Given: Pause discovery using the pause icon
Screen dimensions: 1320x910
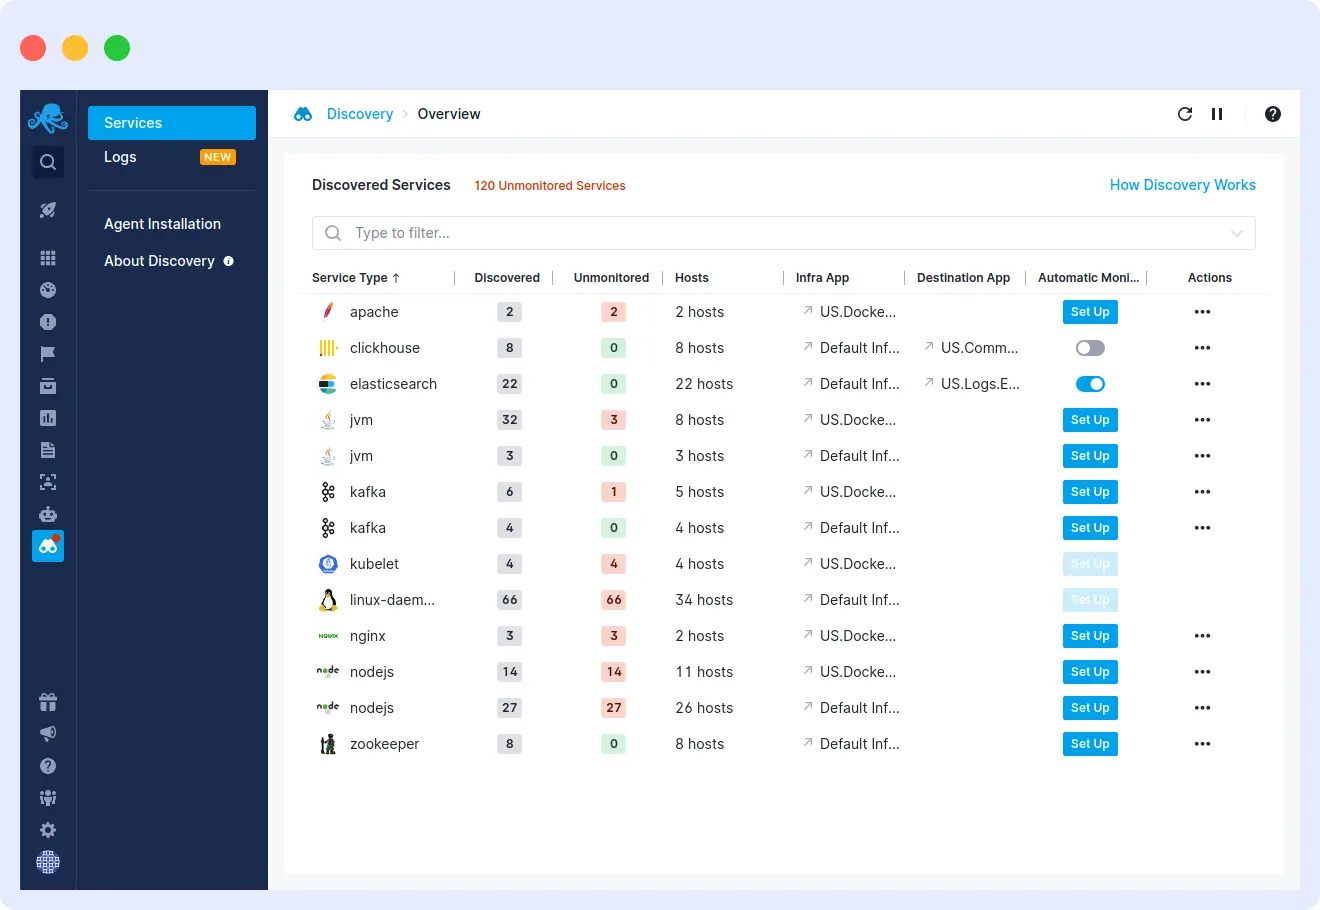Looking at the screenshot, I should click(x=1217, y=114).
